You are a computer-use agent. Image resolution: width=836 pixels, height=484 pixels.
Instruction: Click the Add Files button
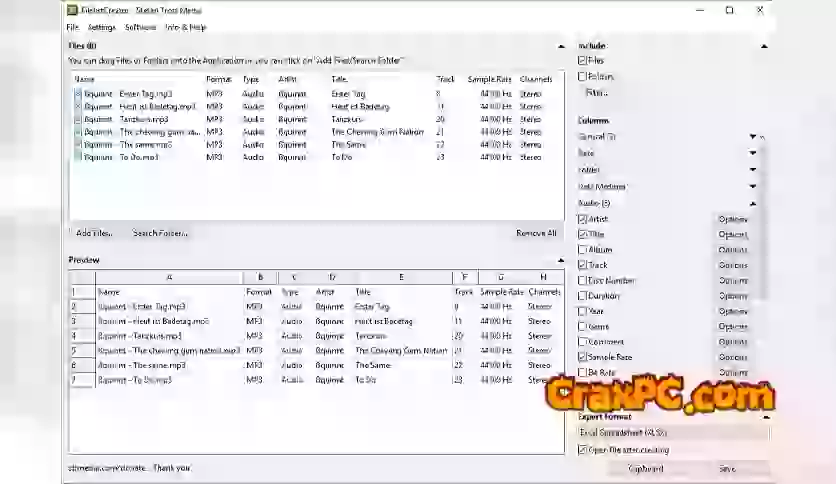point(94,233)
